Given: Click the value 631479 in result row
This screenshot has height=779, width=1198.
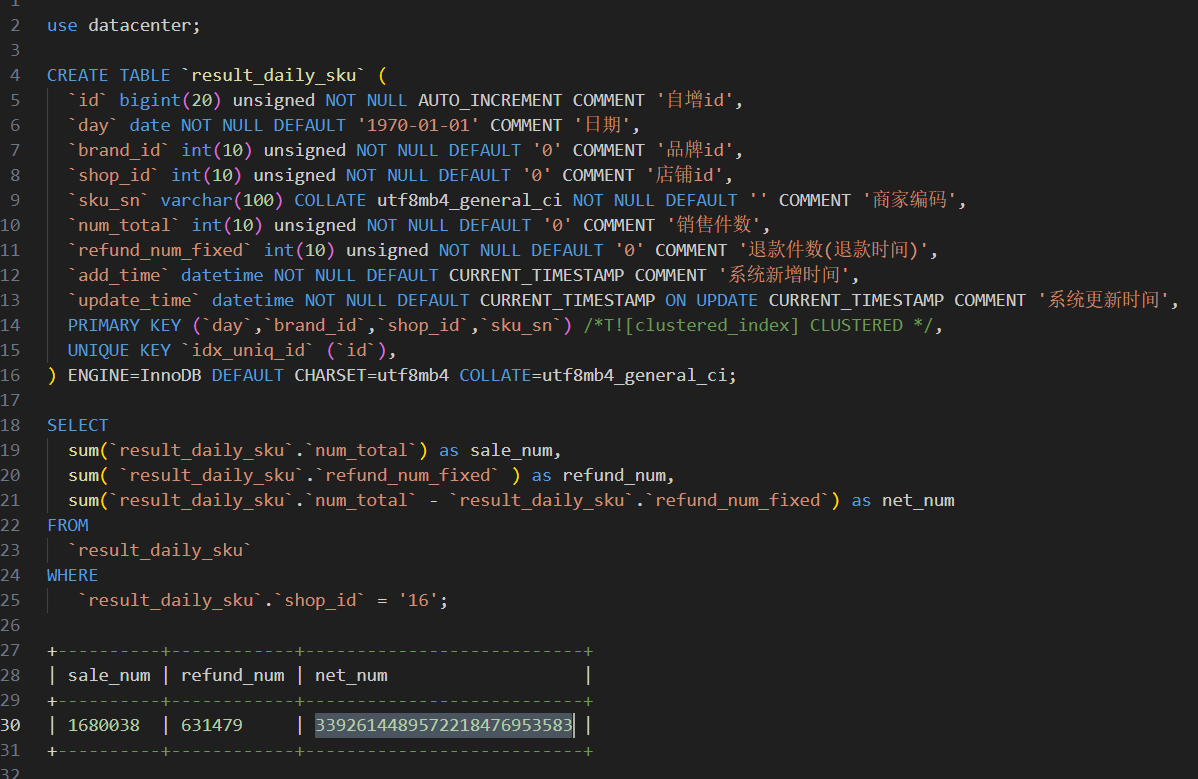Looking at the screenshot, I should [x=212, y=725].
